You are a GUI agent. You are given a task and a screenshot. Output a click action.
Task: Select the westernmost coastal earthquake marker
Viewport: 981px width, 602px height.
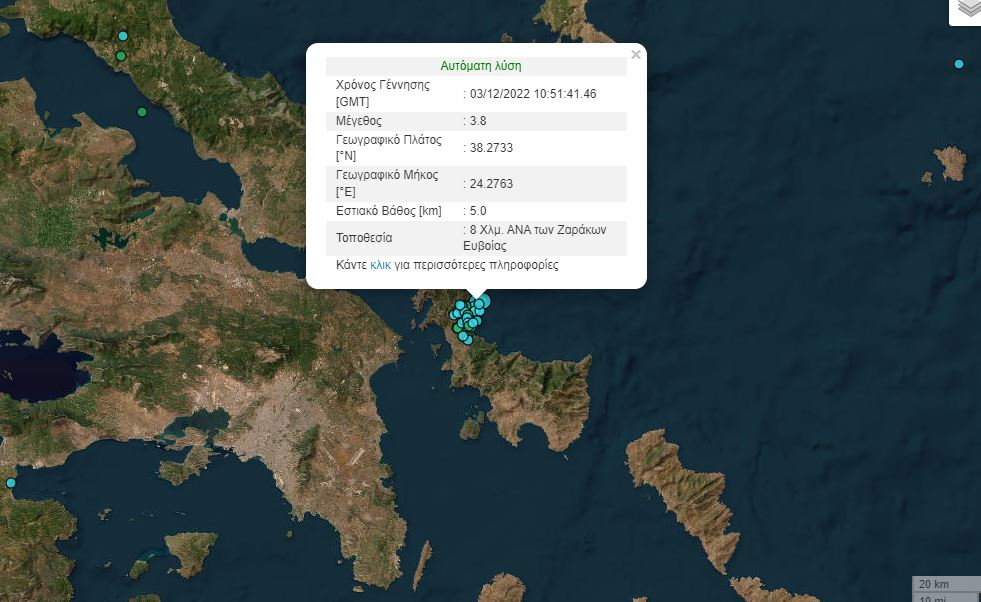pos(11,483)
